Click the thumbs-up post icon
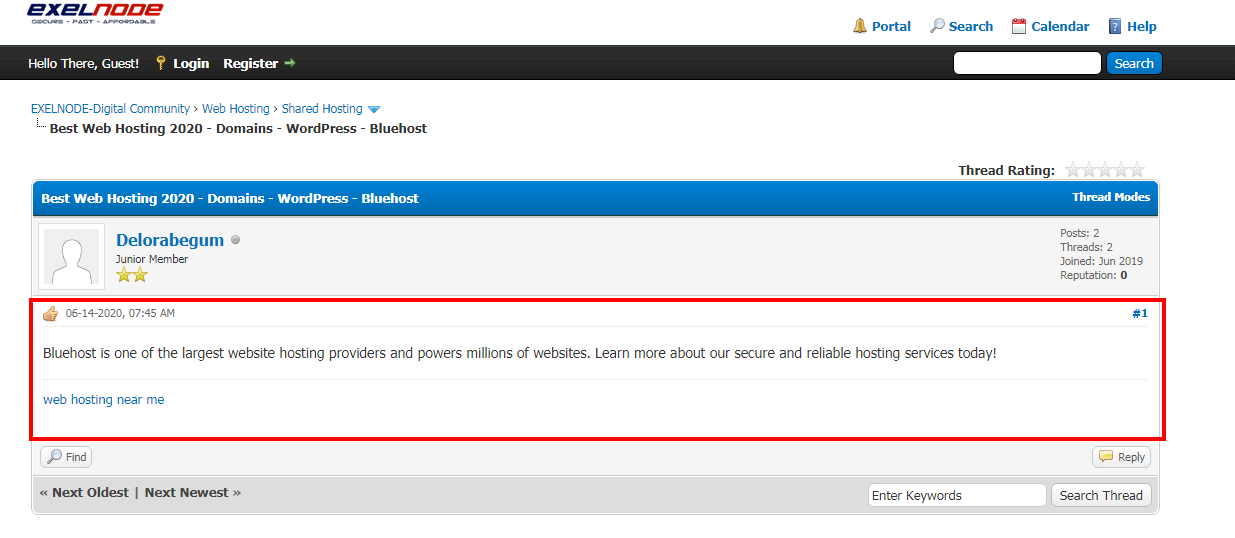The height and width of the screenshot is (538, 1235). [x=51, y=314]
